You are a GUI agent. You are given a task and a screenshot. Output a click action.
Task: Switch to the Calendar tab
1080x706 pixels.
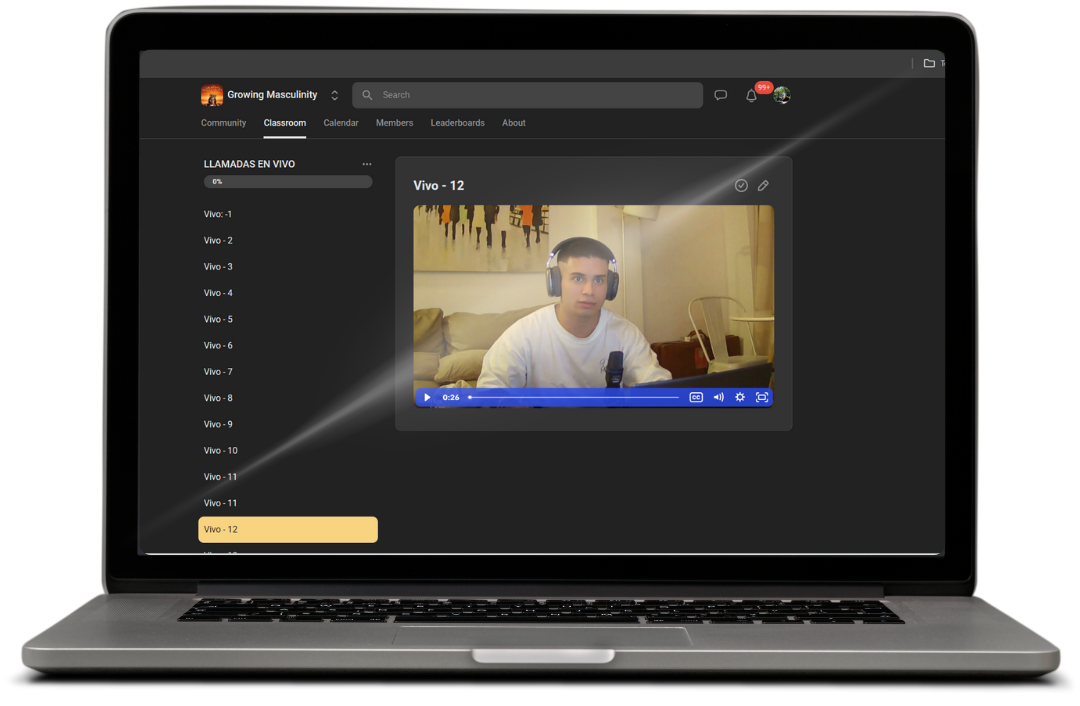(x=341, y=123)
